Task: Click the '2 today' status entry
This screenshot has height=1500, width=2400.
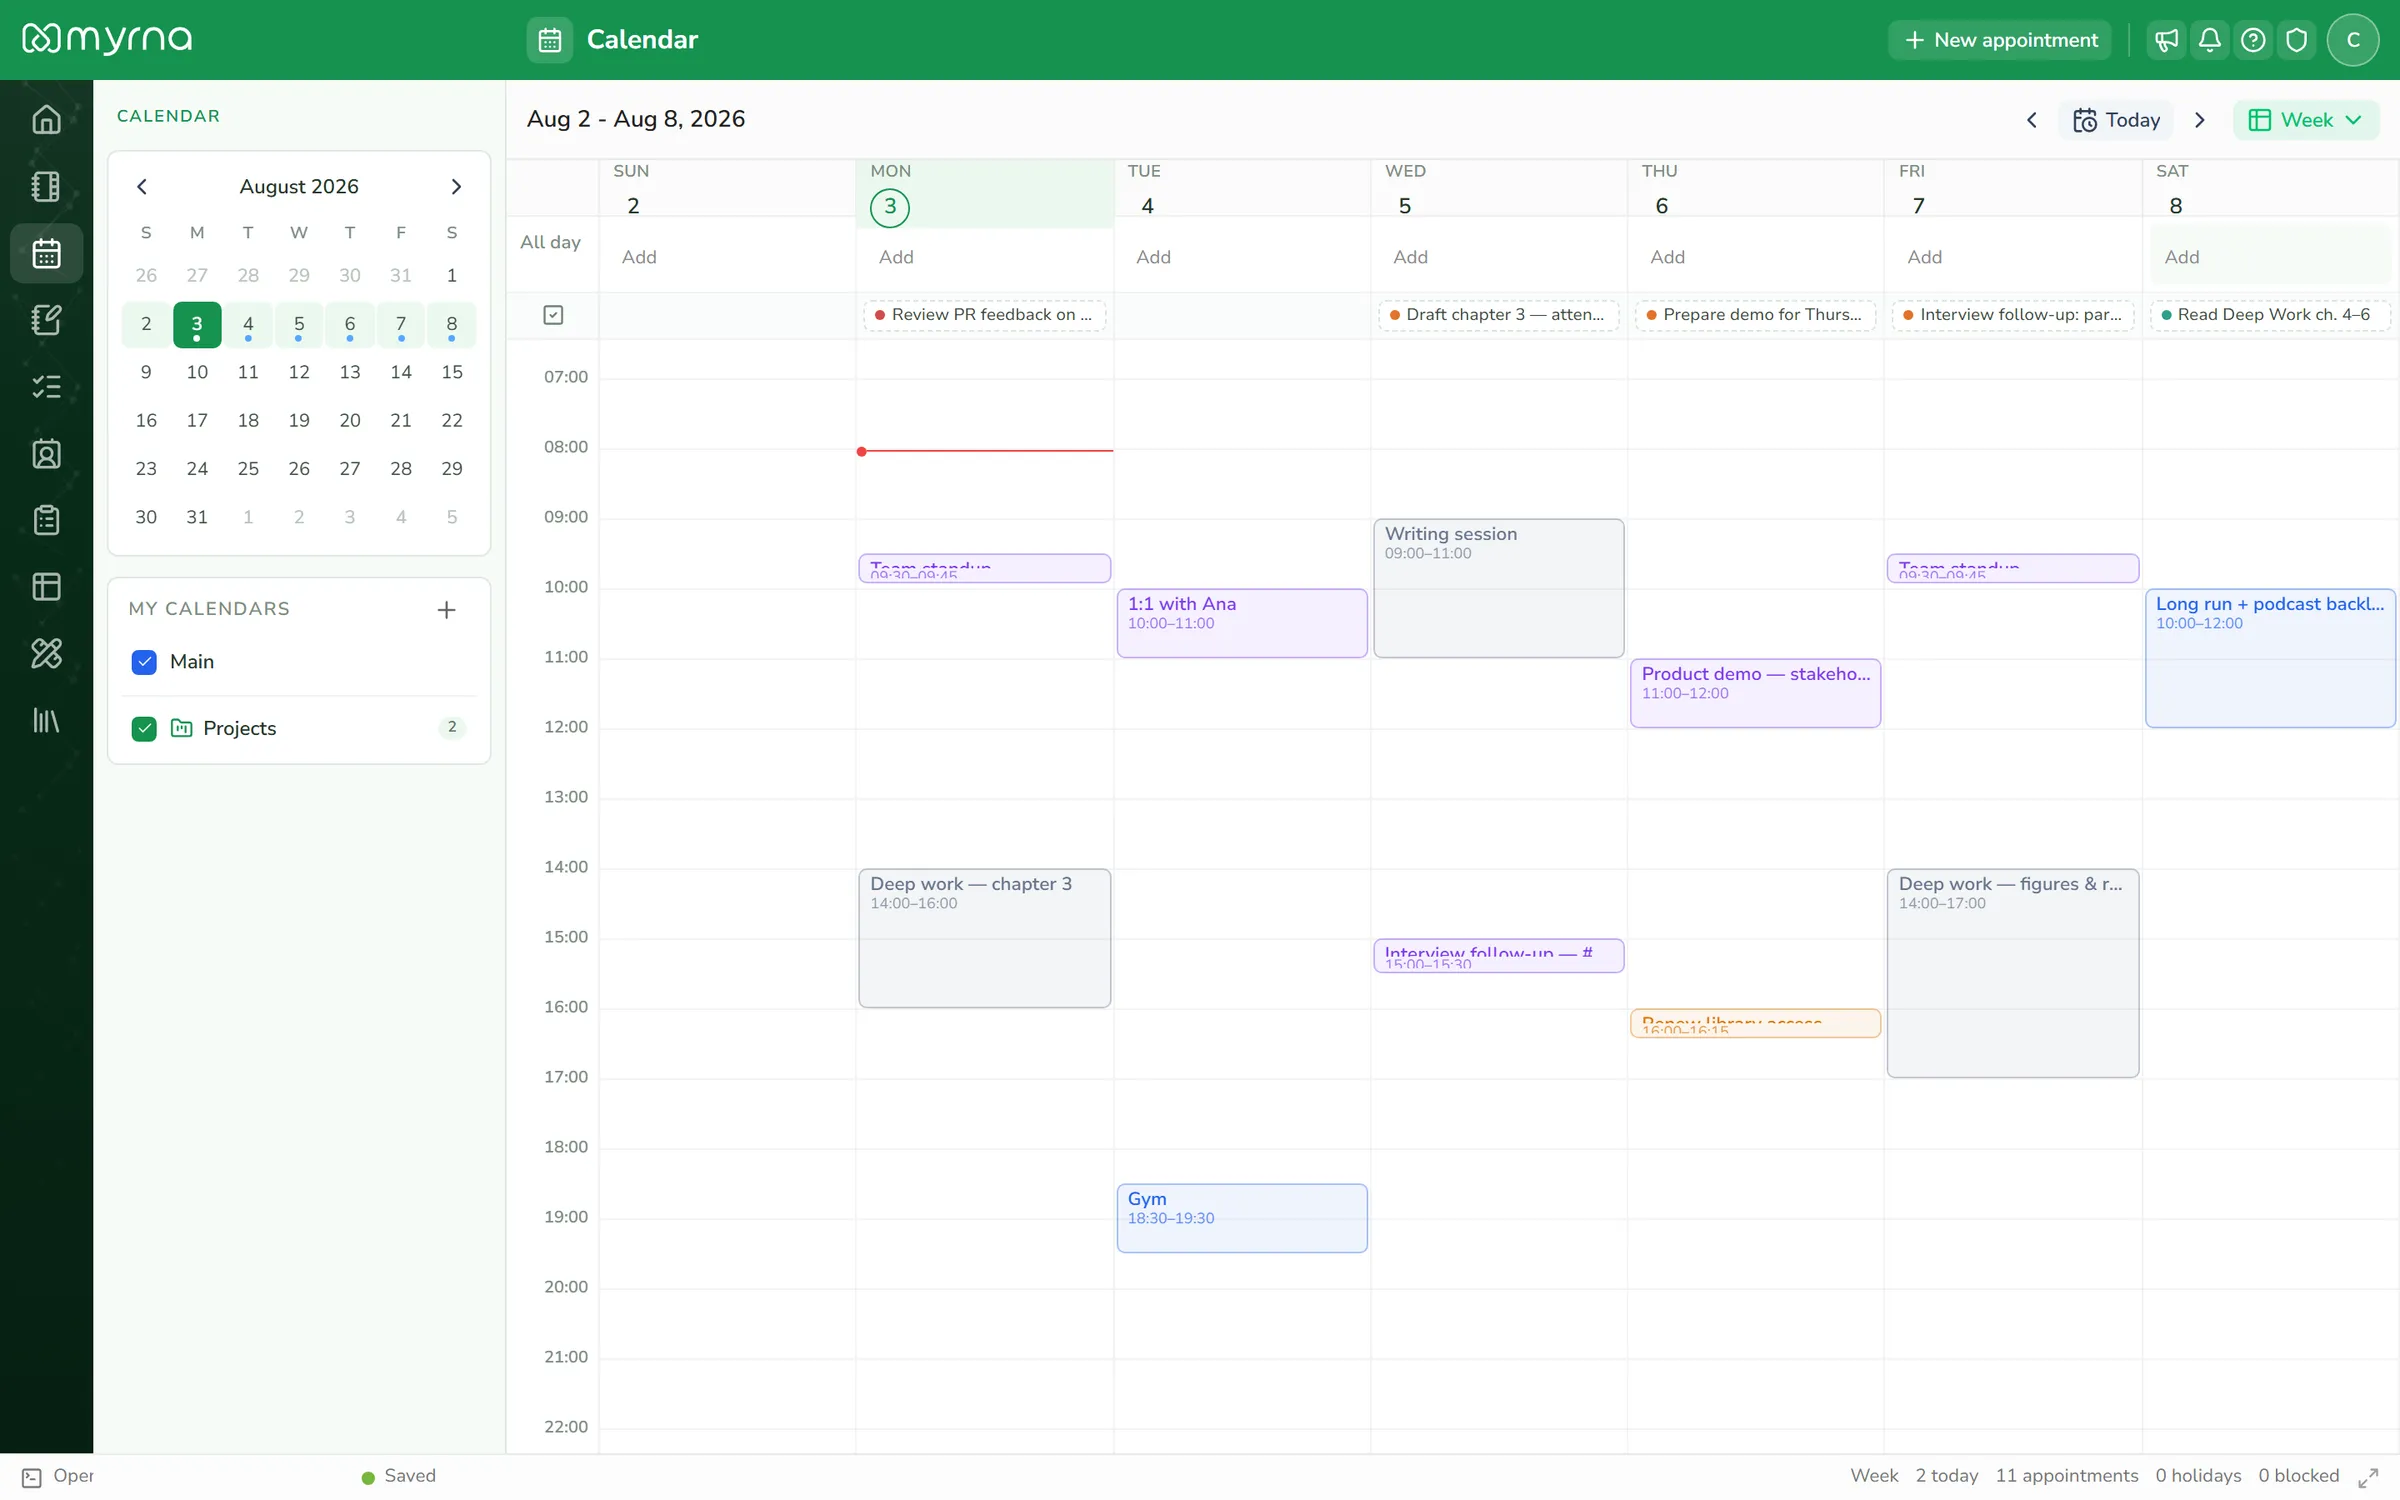Action: 1946,1476
